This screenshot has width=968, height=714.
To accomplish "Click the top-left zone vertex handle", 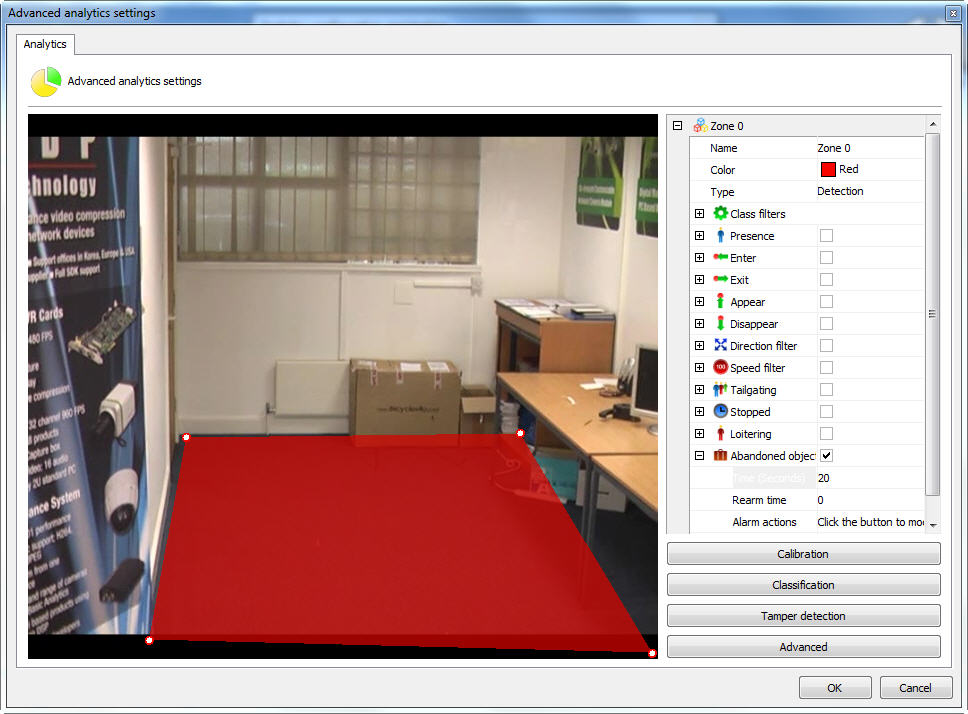I will (186, 437).
